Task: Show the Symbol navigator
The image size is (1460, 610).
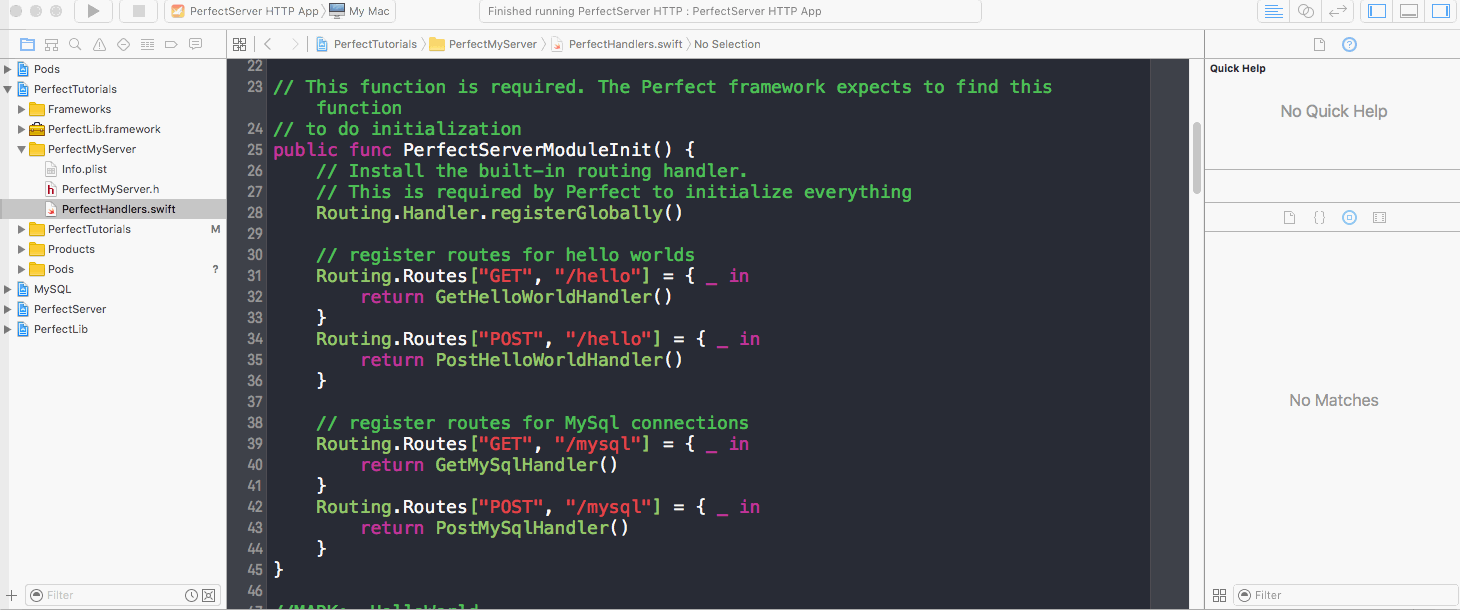Action: coord(51,44)
